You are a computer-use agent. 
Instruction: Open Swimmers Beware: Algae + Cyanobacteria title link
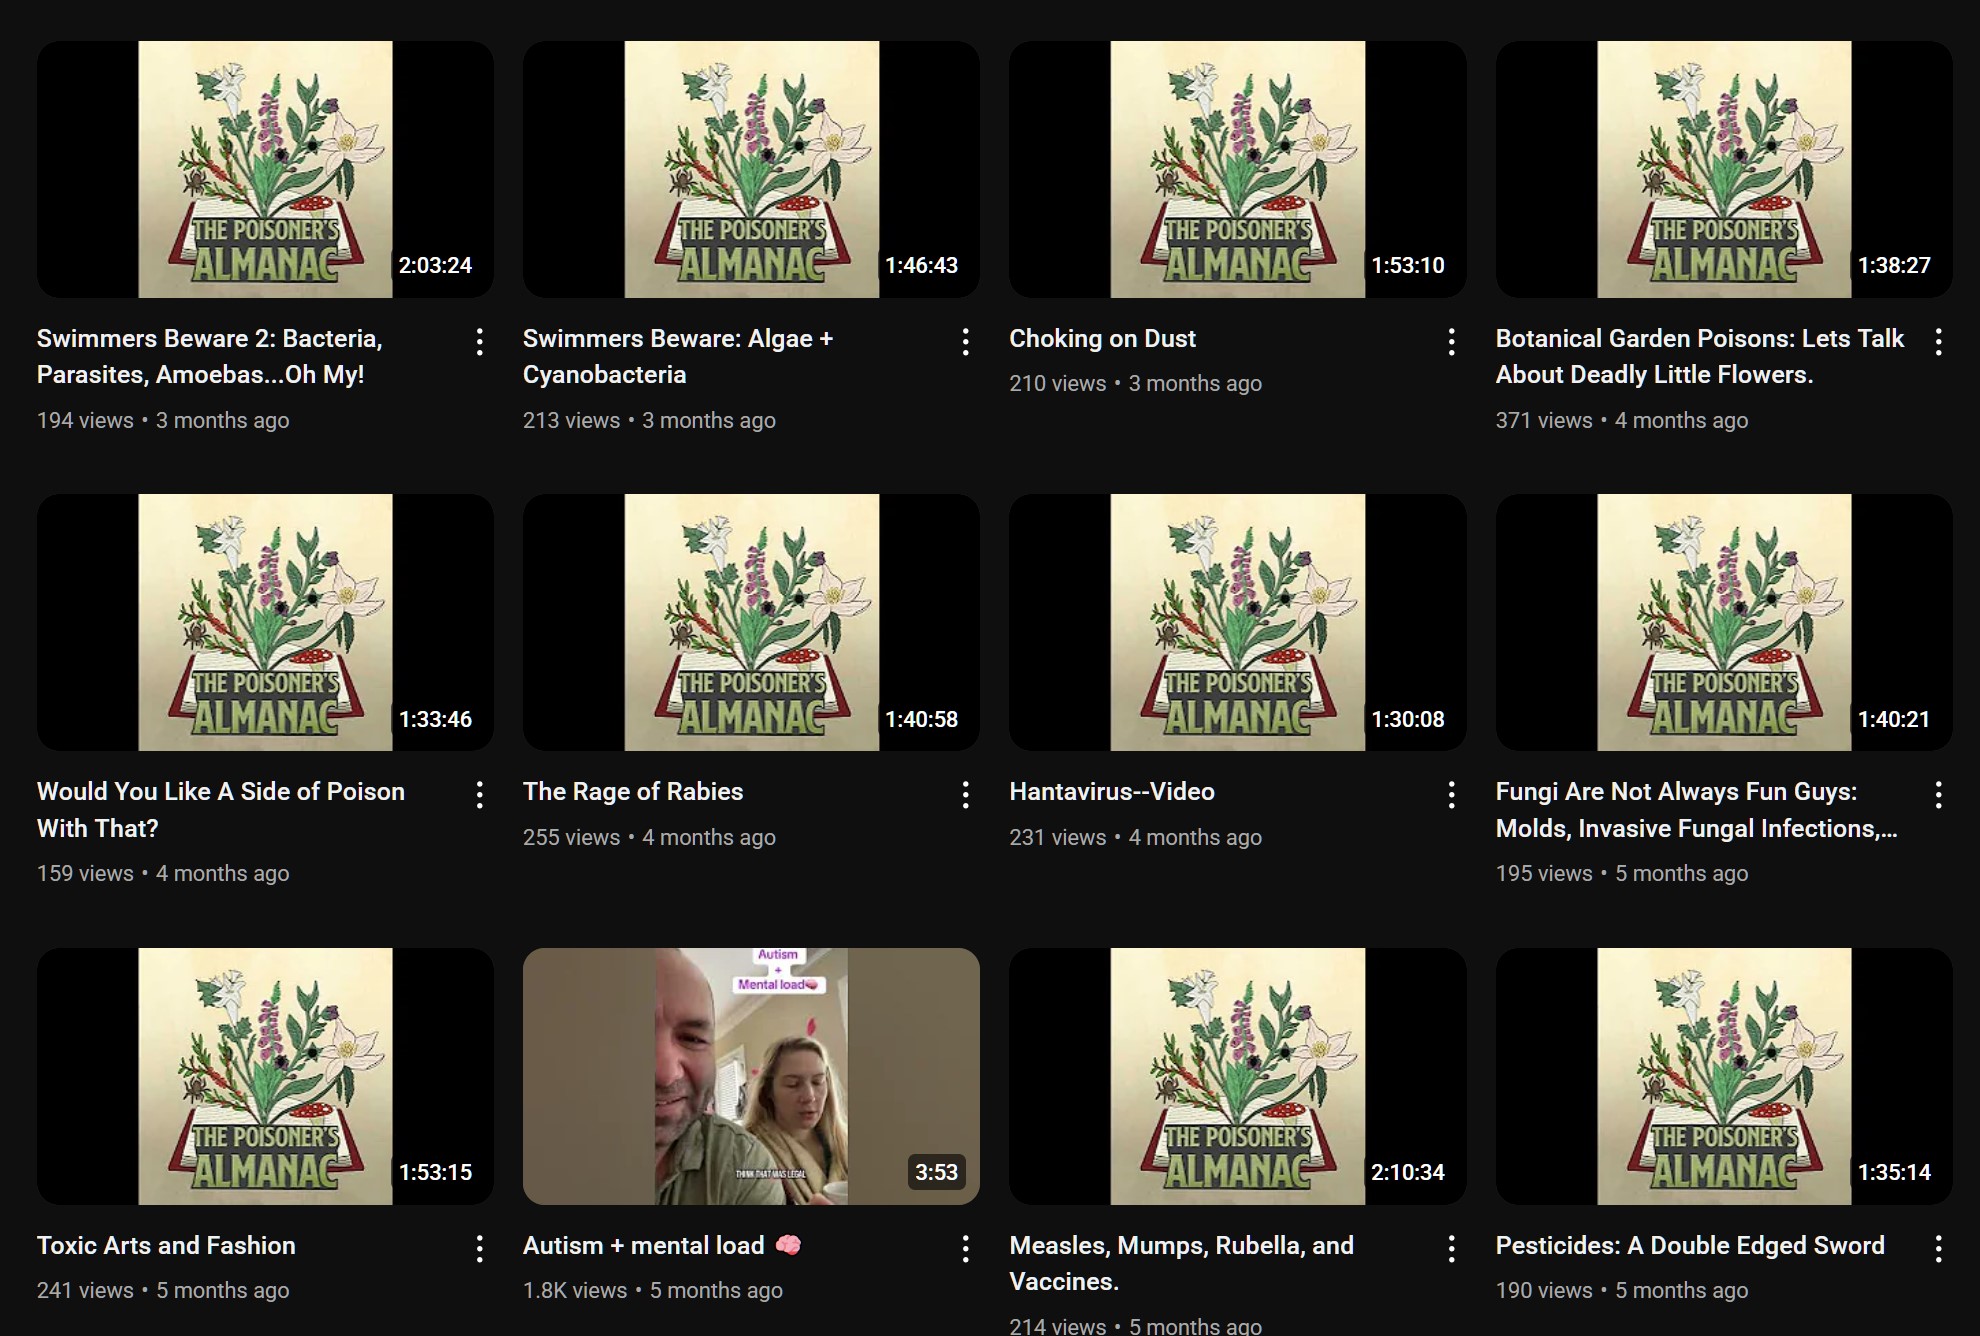point(677,356)
